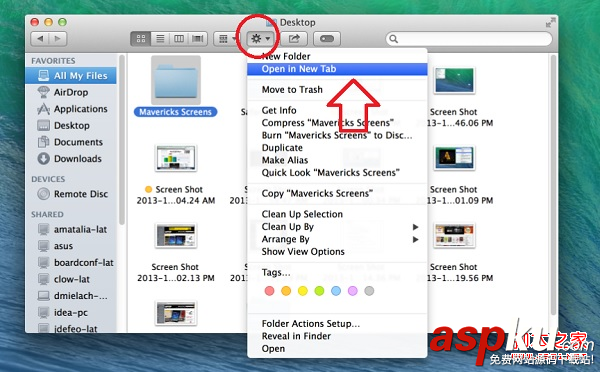Viewport: 600px width, 372px height.
Task: Open the gear Action menu
Action: point(261,39)
